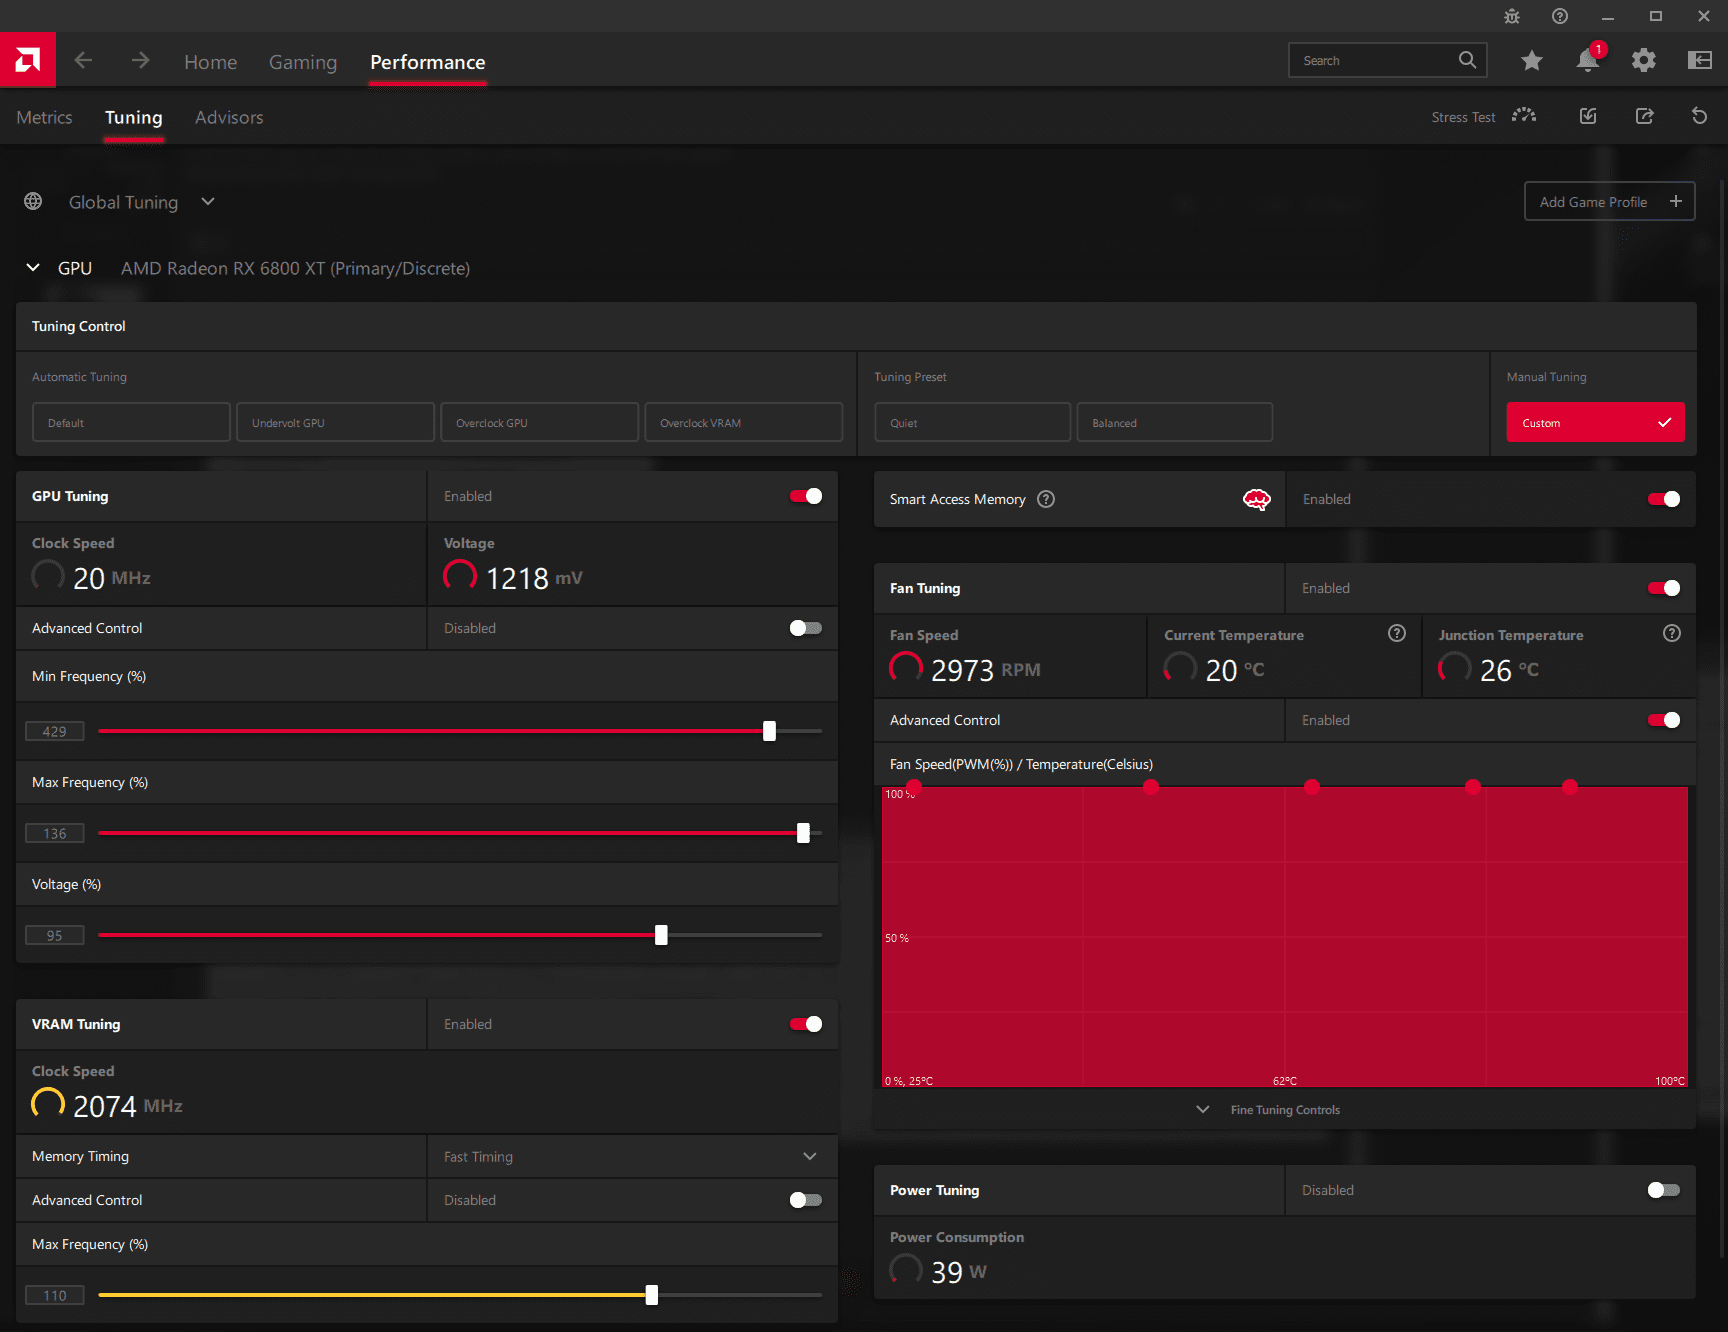Enable VRAM Advanced Control toggle
Viewport: 1728px width, 1332px height.
(806, 1200)
